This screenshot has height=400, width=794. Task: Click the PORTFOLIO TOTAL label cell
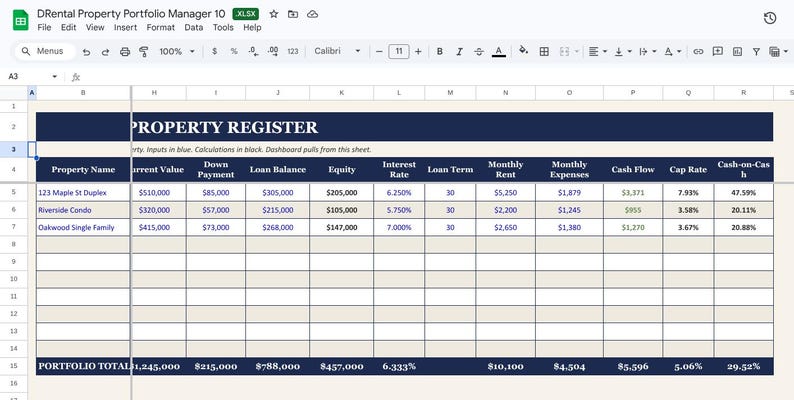(x=83, y=366)
